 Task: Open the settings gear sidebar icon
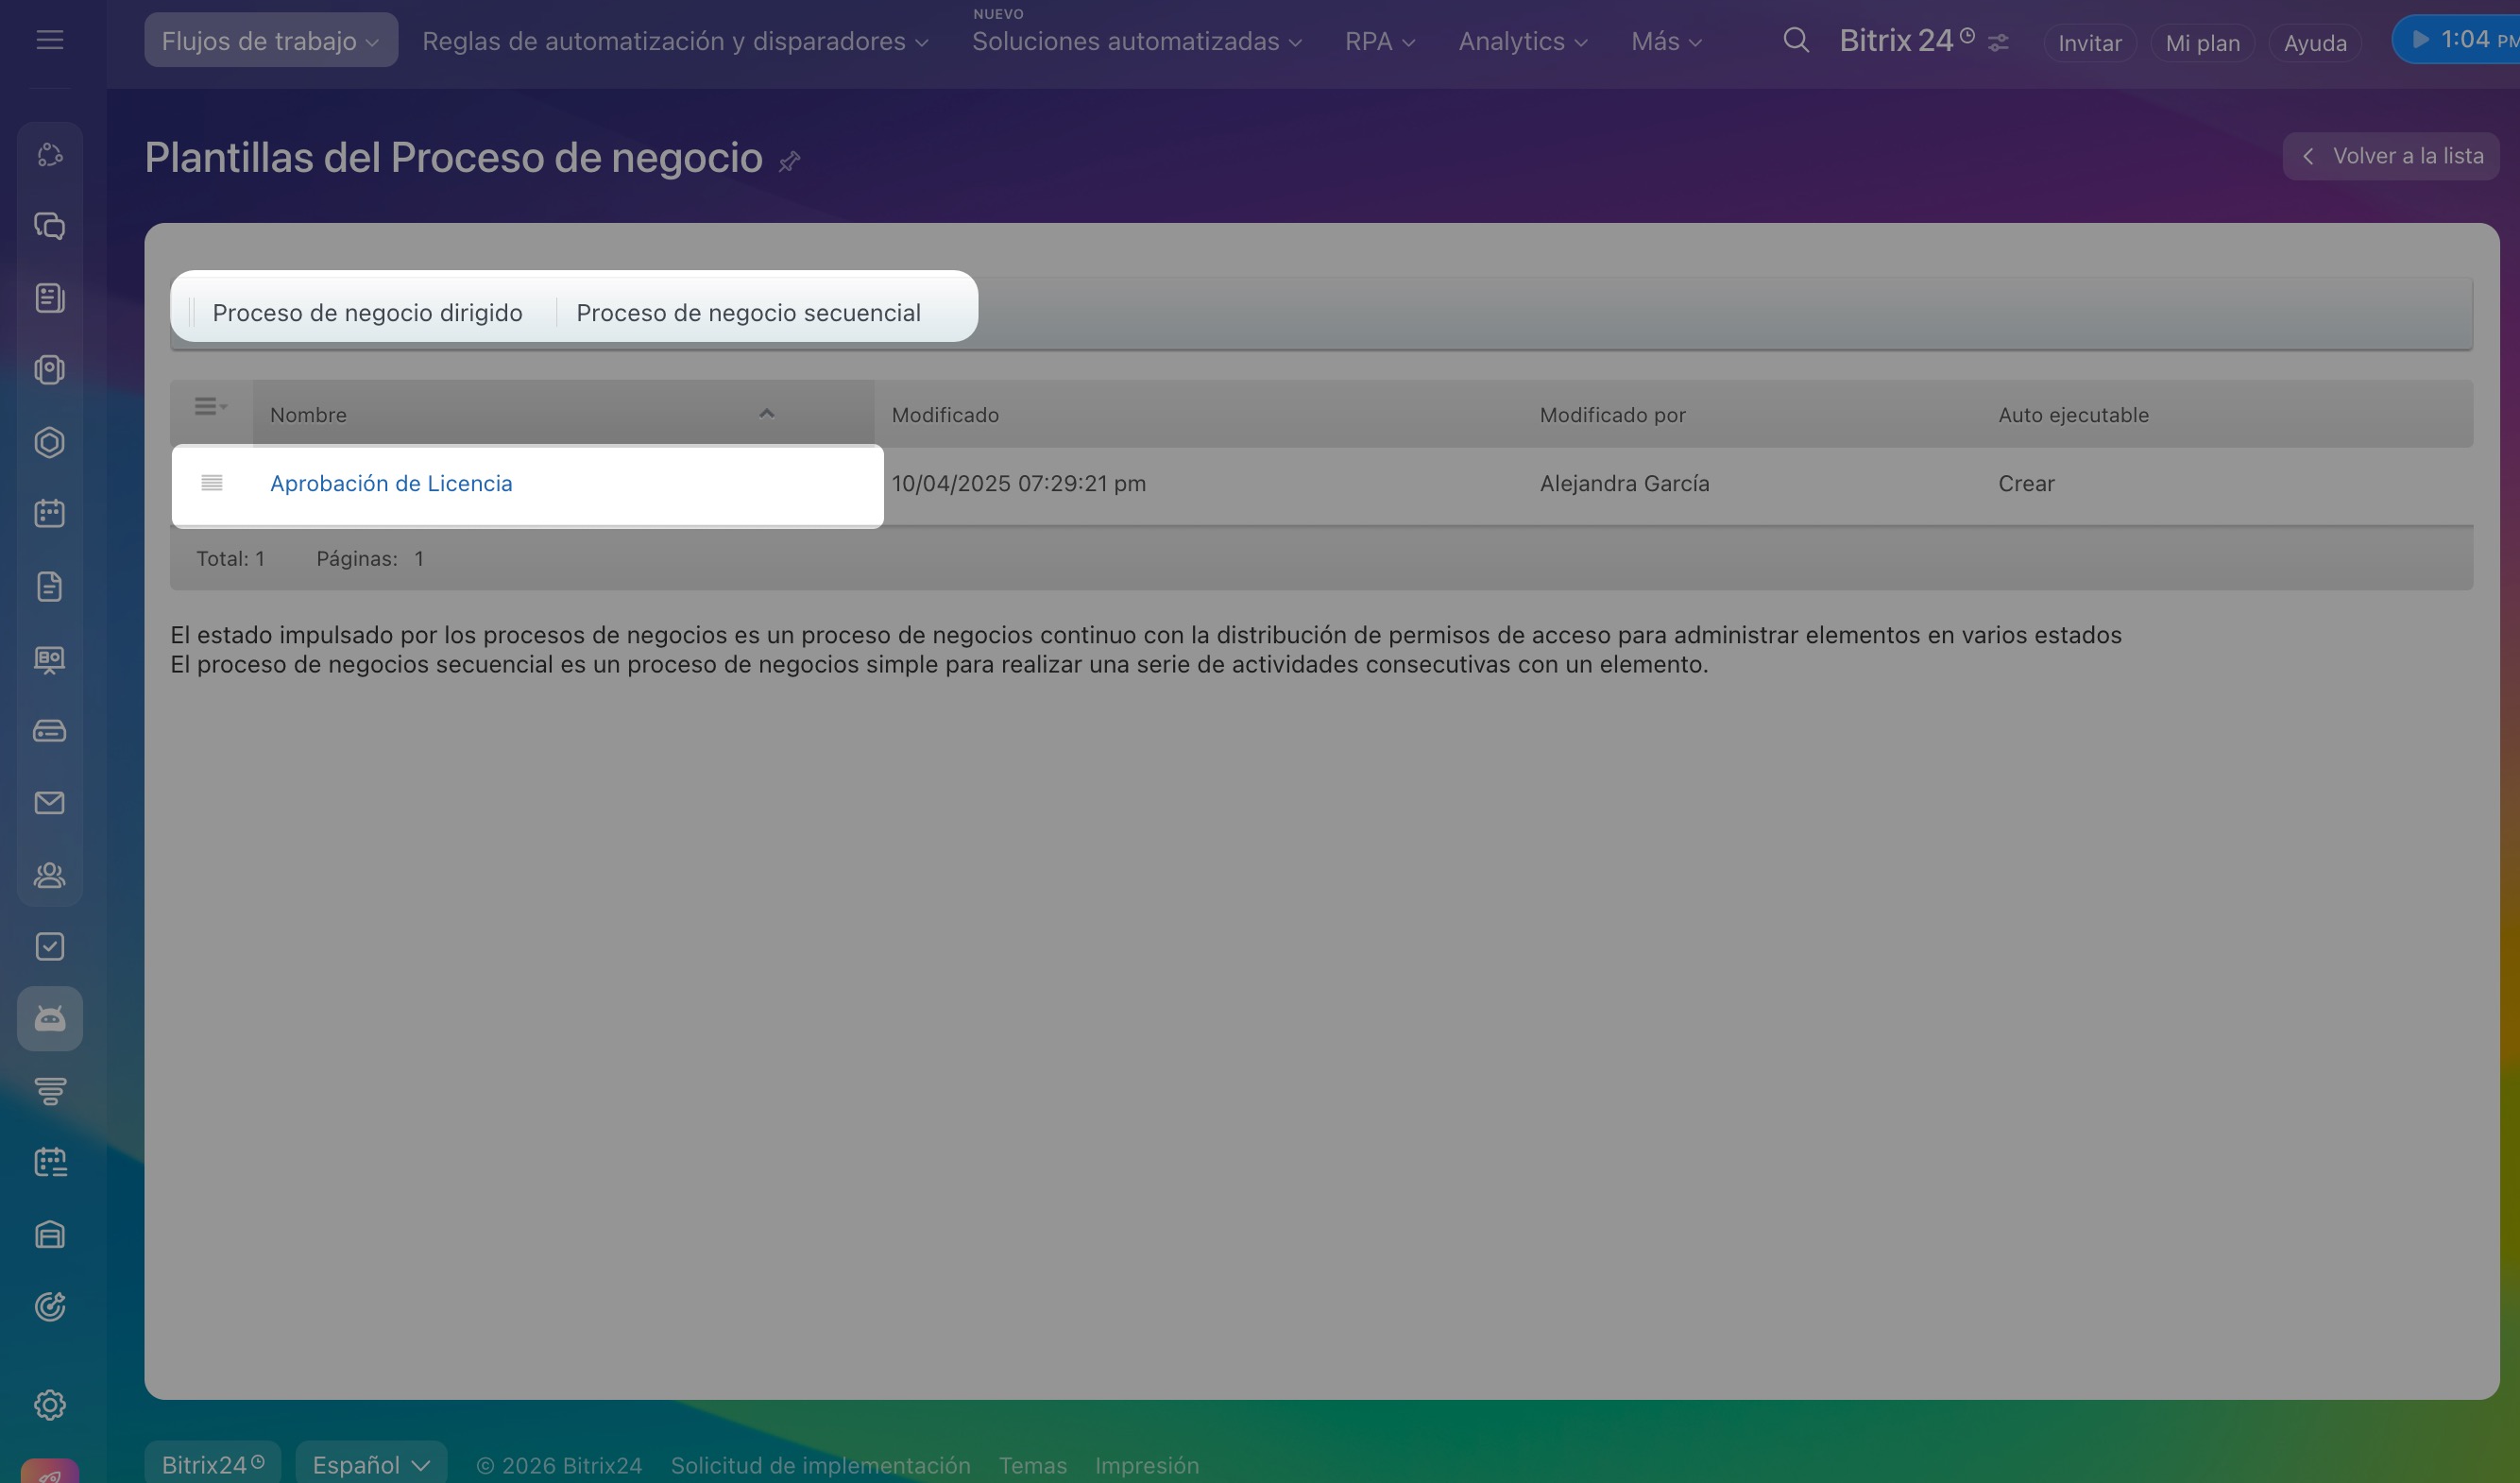click(49, 1405)
